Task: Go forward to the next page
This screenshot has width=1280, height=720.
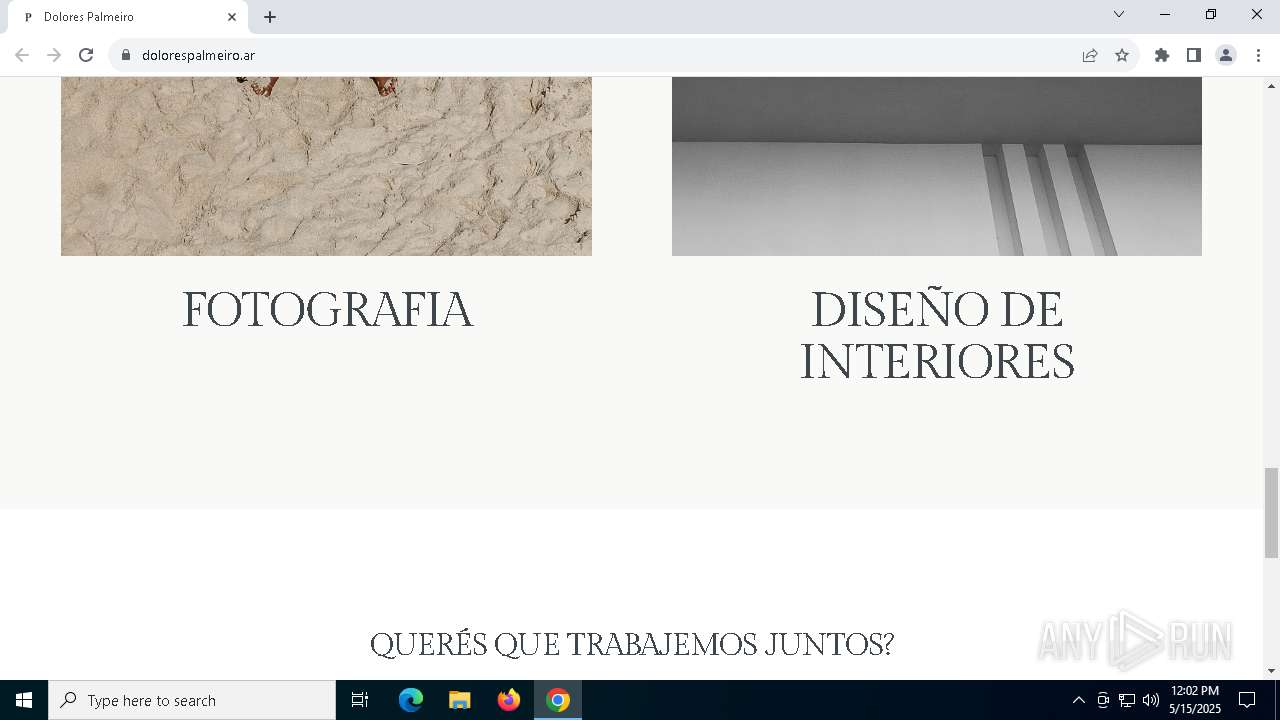Action: [x=54, y=55]
